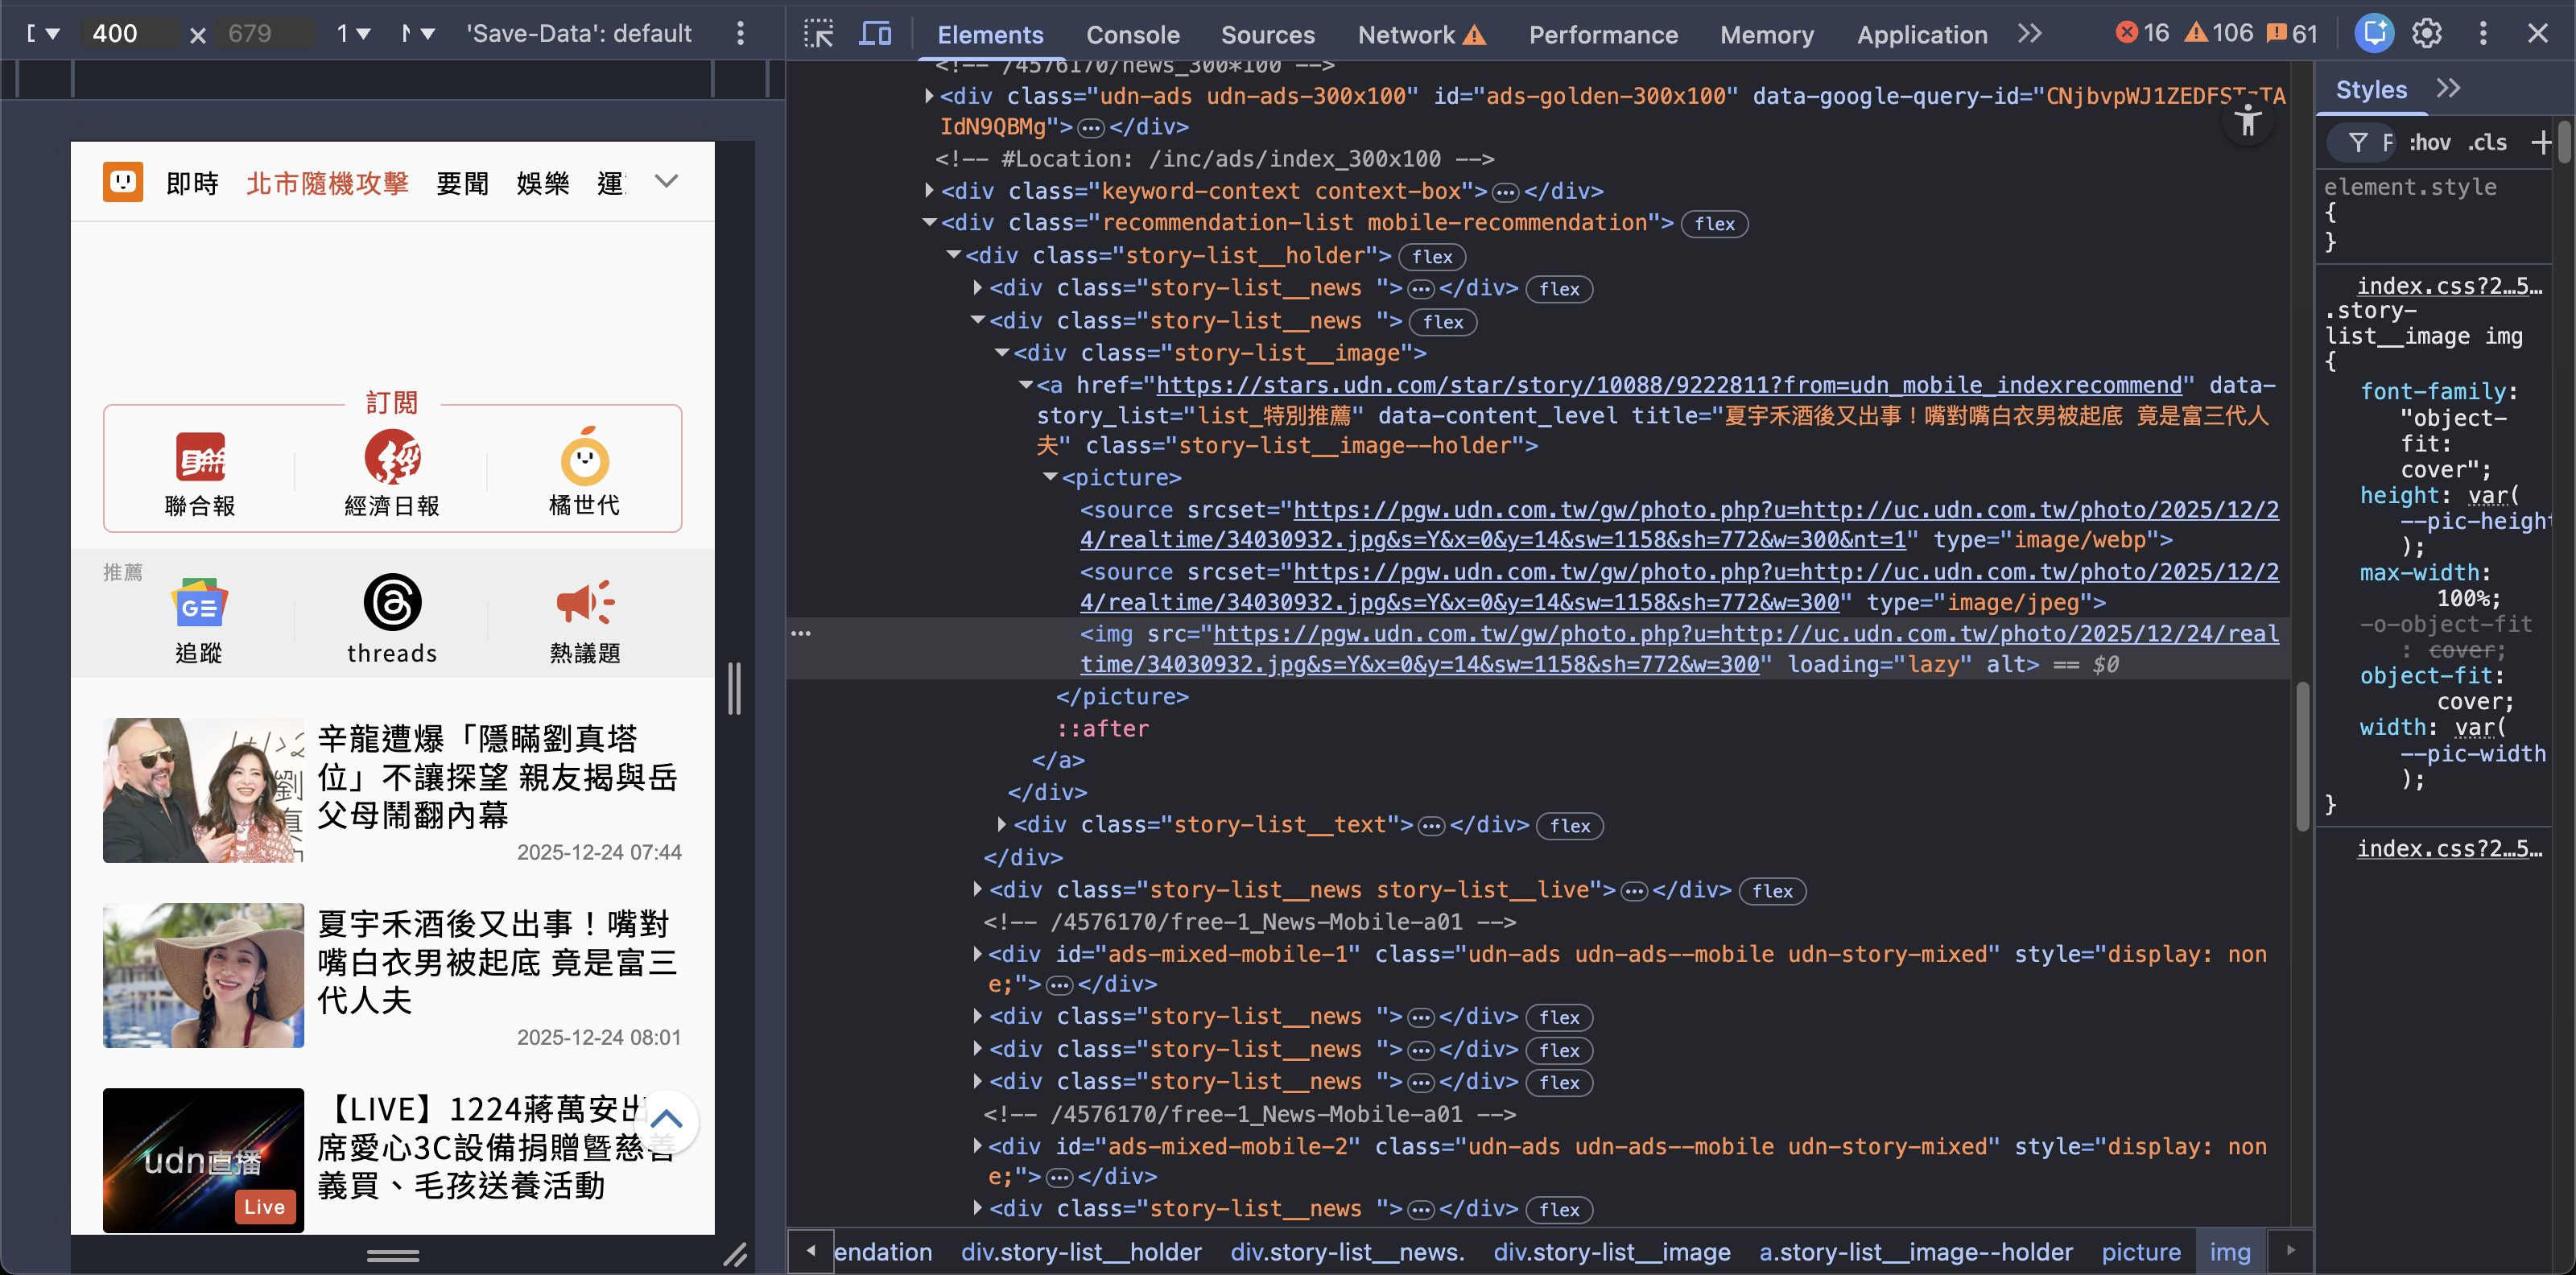The image size is (2576, 1275).
Task: Expand the news category chevron menu
Action: 666,181
